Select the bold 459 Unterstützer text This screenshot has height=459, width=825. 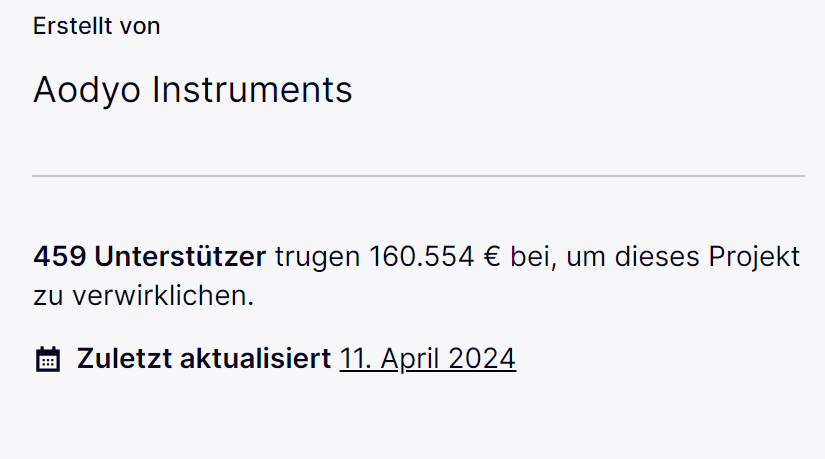[x=149, y=257]
